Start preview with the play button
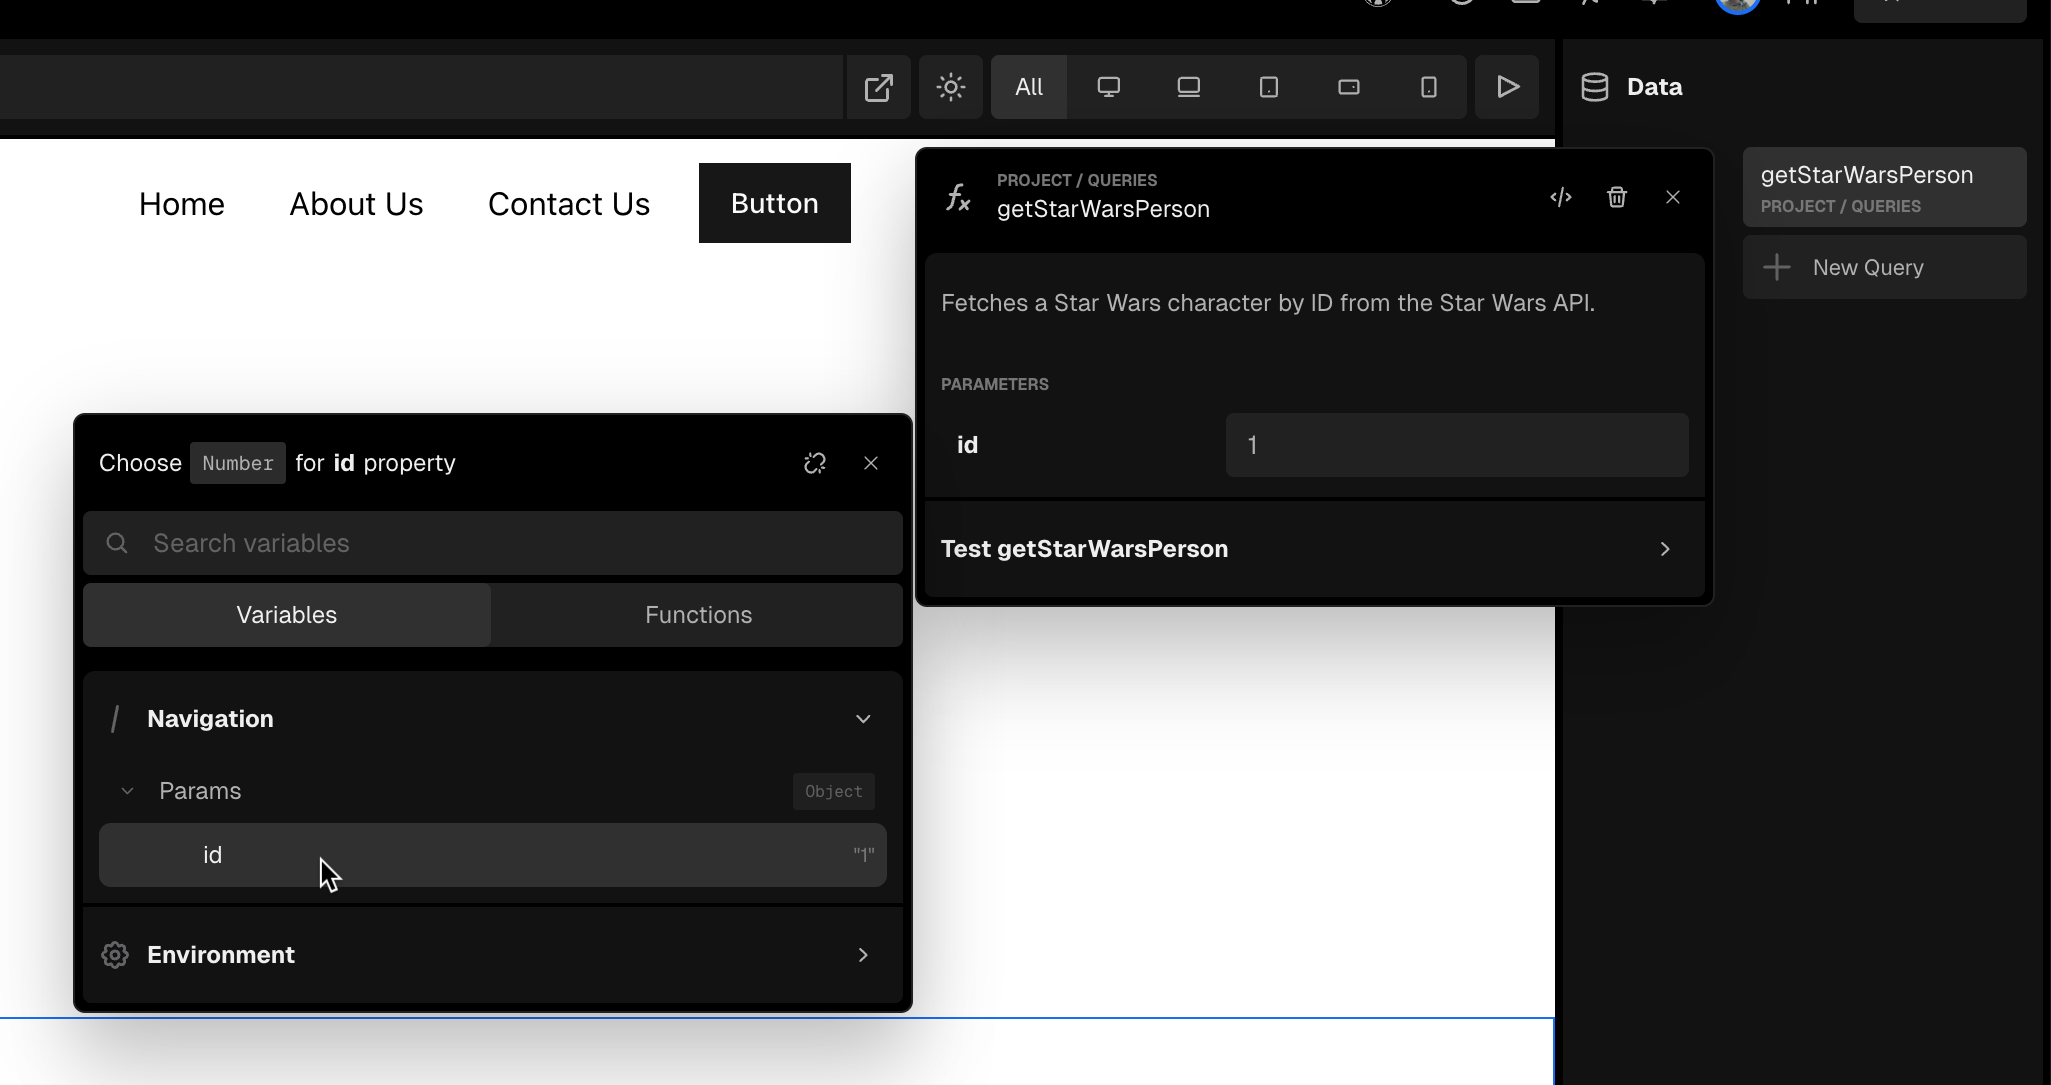Viewport: 2051px width, 1085px height. point(1507,87)
